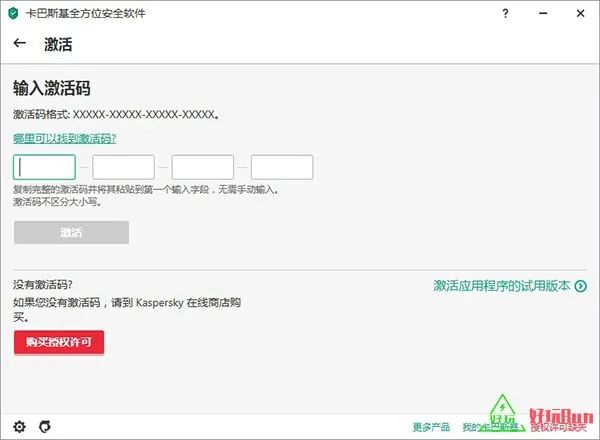Image resolution: width=600 pixels, height=440 pixels.
Task: Click the 激活码格式 format text
Action: coord(116,114)
